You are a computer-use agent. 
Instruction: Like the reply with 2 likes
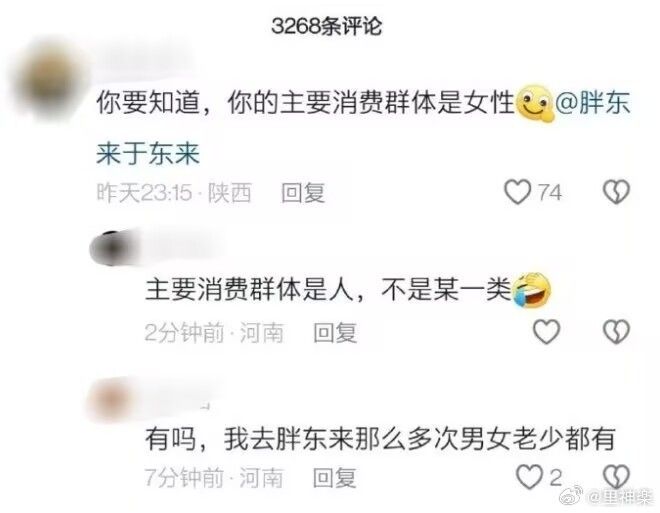(x=529, y=476)
